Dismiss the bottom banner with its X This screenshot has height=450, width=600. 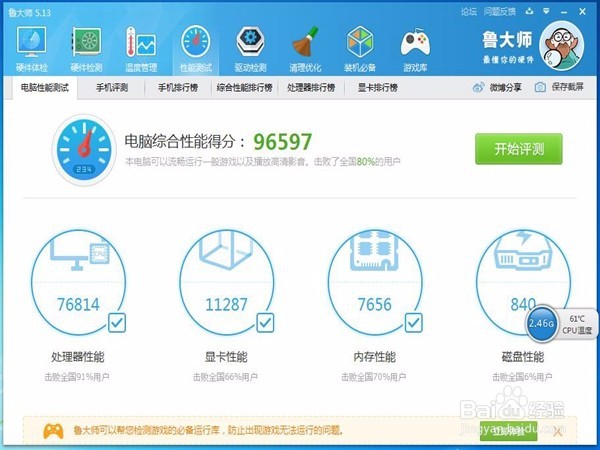point(558,432)
